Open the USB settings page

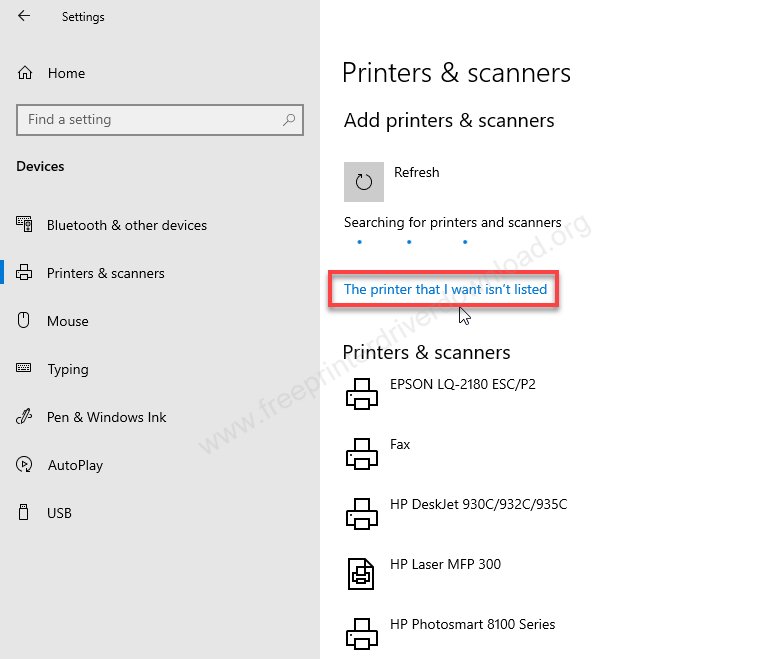[x=59, y=513]
